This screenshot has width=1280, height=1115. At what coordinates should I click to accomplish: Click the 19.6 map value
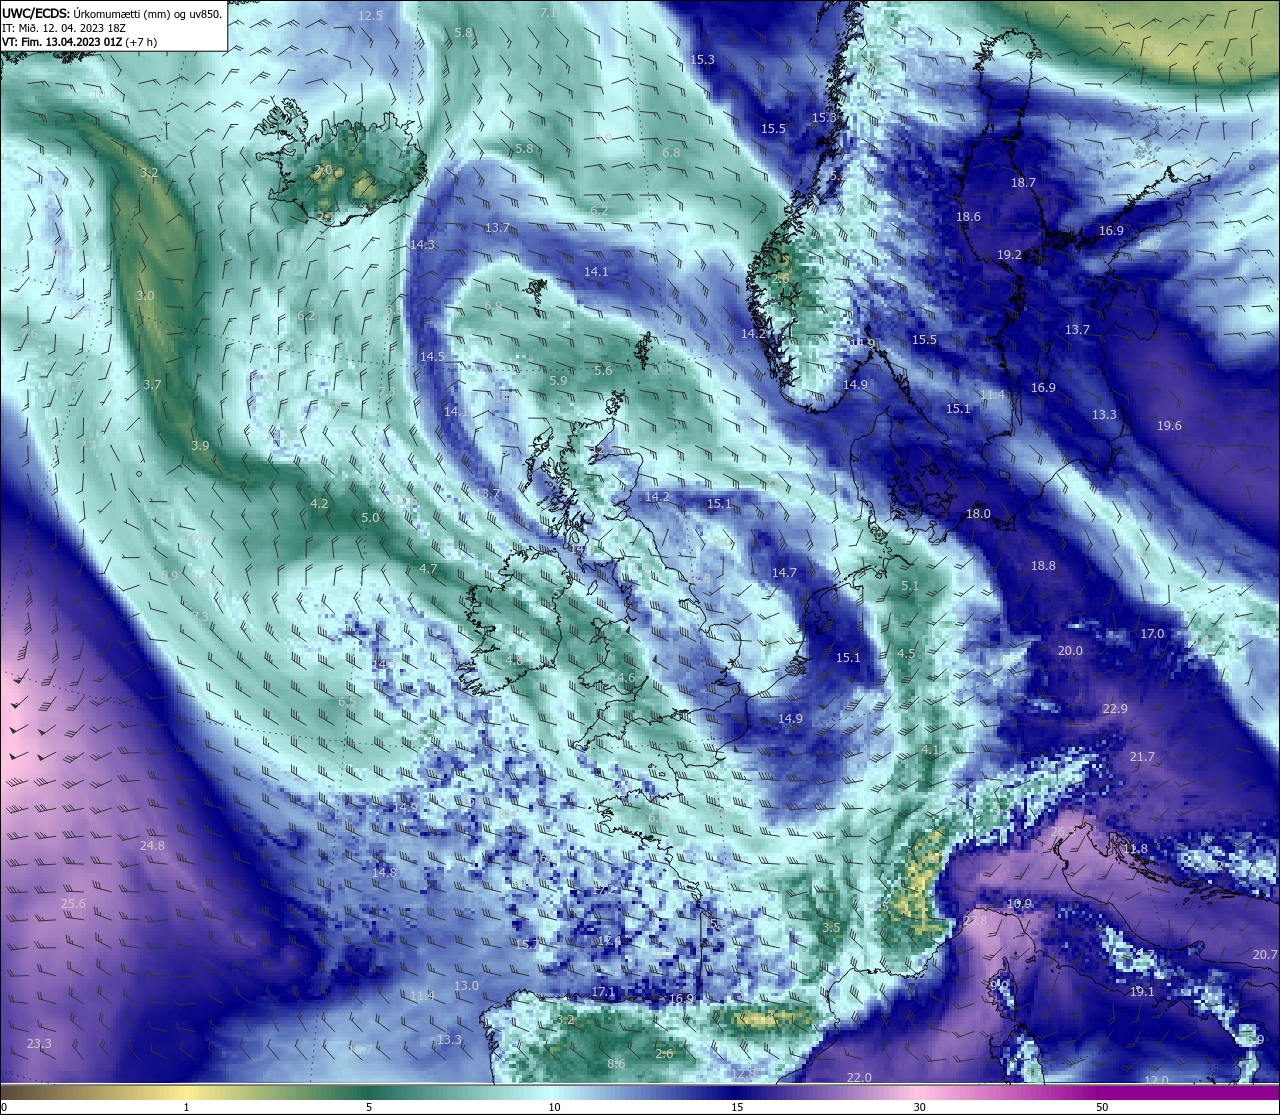click(1169, 426)
